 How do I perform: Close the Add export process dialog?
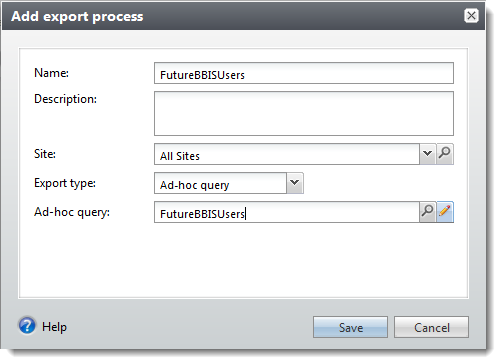pos(471,16)
